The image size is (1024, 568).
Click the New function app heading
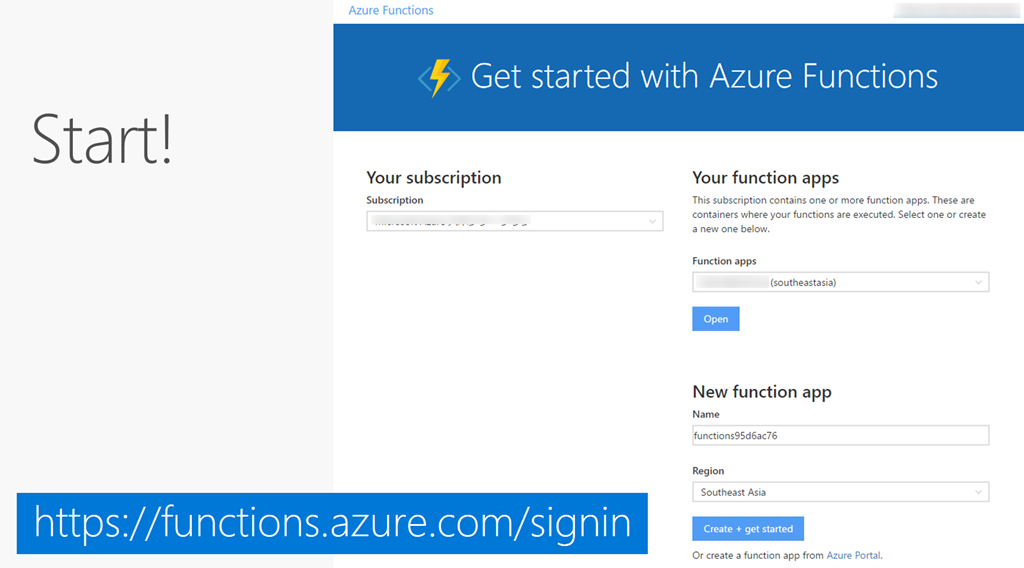click(x=761, y=392)
